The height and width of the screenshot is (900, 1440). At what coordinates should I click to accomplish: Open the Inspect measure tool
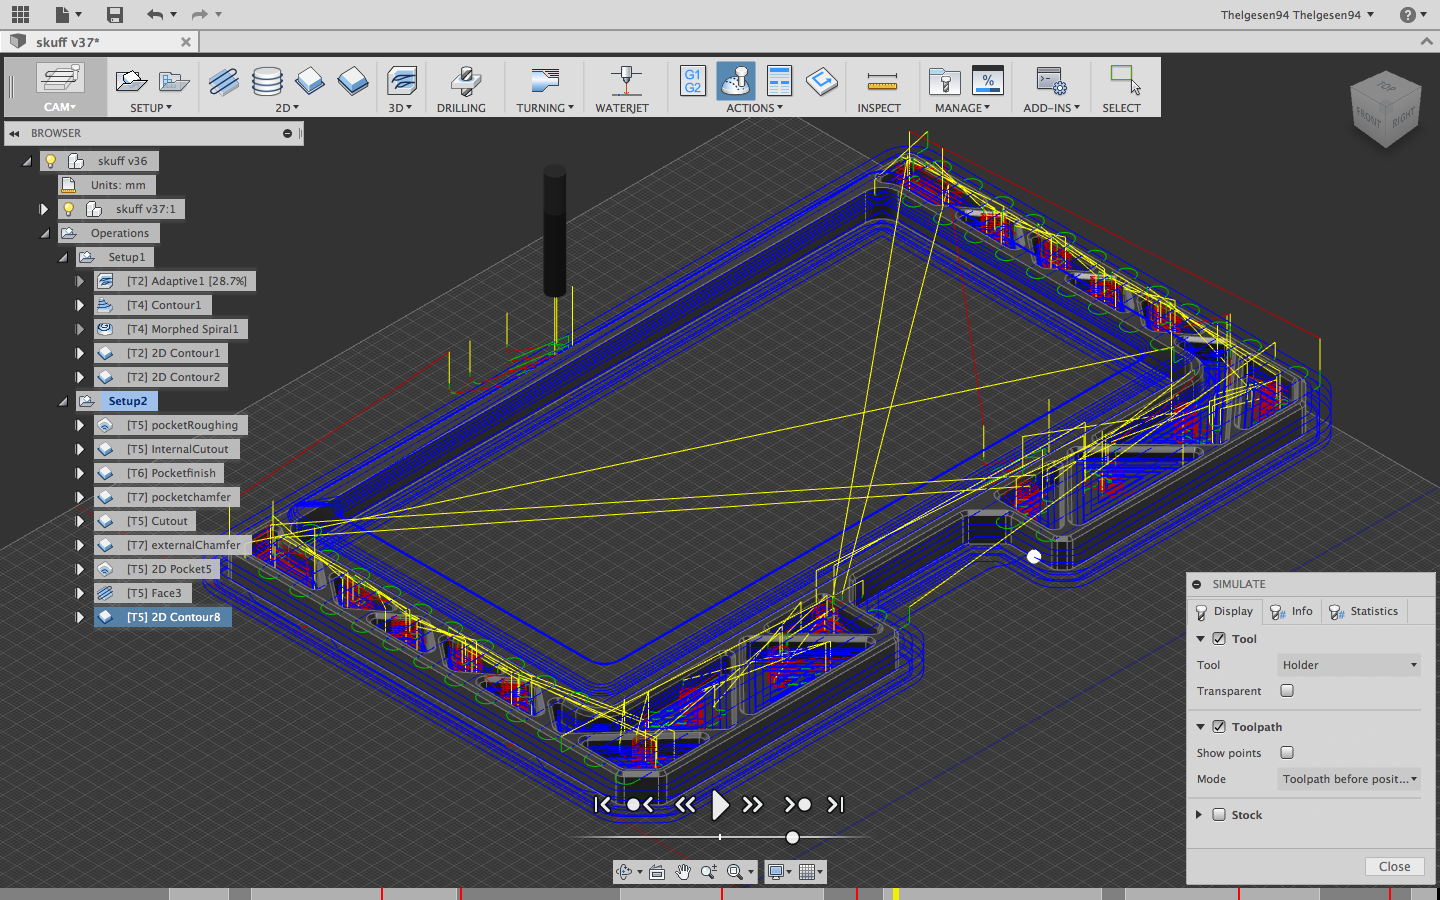pyautogui.click(x=880, y=82)
